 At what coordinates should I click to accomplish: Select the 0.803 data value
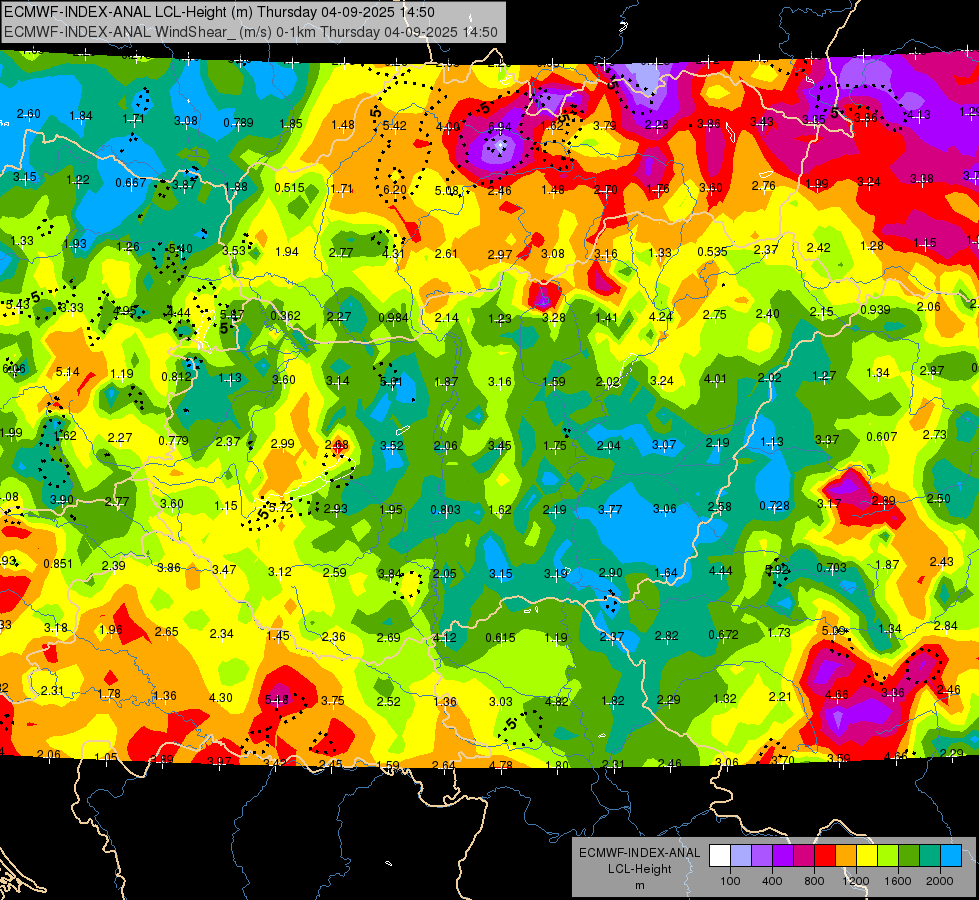click(445, 510)
